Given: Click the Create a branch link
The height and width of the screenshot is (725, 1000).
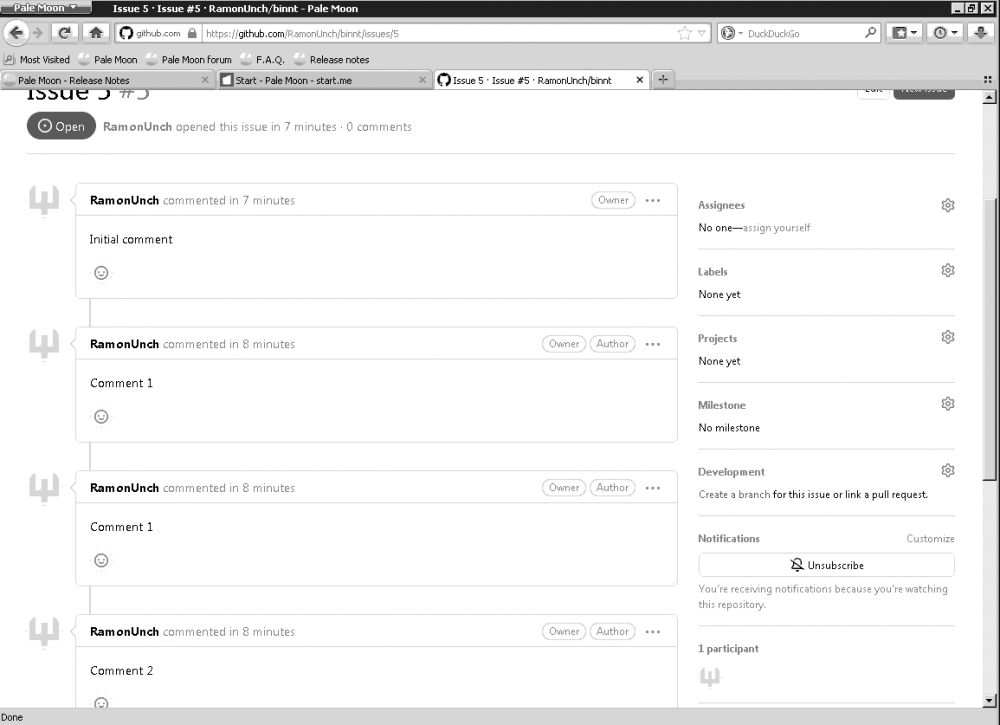Looking at the screenshot, I should pos(734,494).
